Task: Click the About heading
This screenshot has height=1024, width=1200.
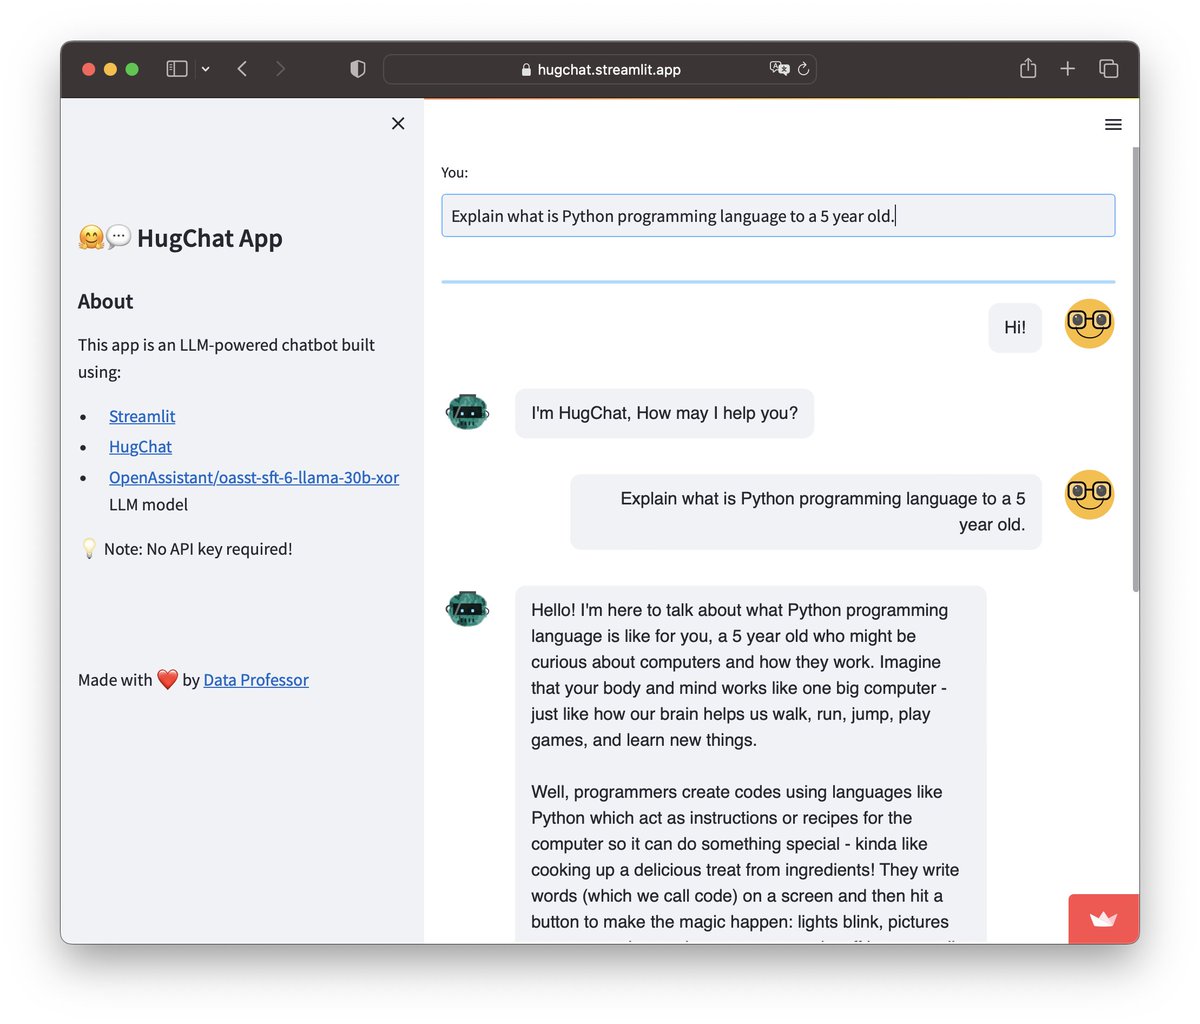Action: point(105,301)
